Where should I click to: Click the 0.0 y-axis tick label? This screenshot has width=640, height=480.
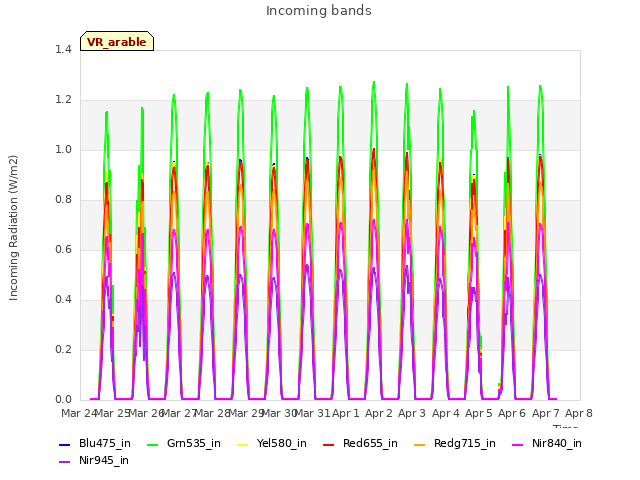click(x=63, y=400)
